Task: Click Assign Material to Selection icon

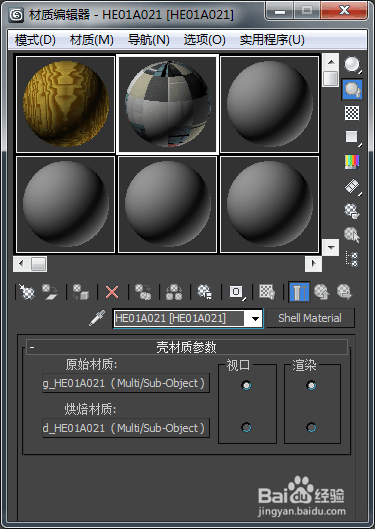Action: tap(81, 292)
